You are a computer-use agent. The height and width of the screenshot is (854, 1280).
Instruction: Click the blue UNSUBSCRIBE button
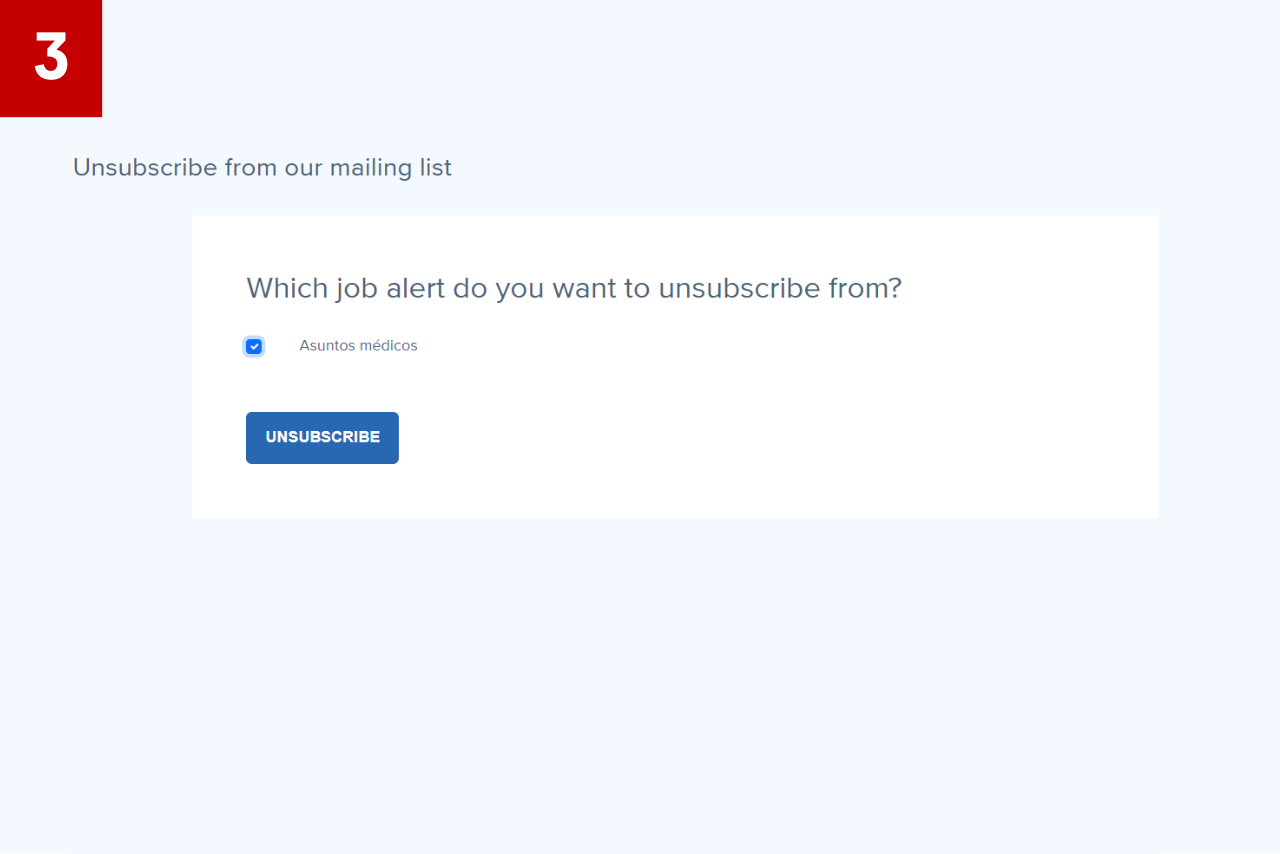(322, 438)
